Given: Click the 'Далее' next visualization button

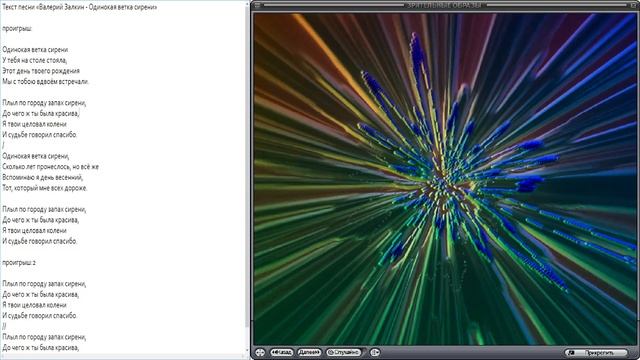Looking at the screenshot, I should coord(309,352).
